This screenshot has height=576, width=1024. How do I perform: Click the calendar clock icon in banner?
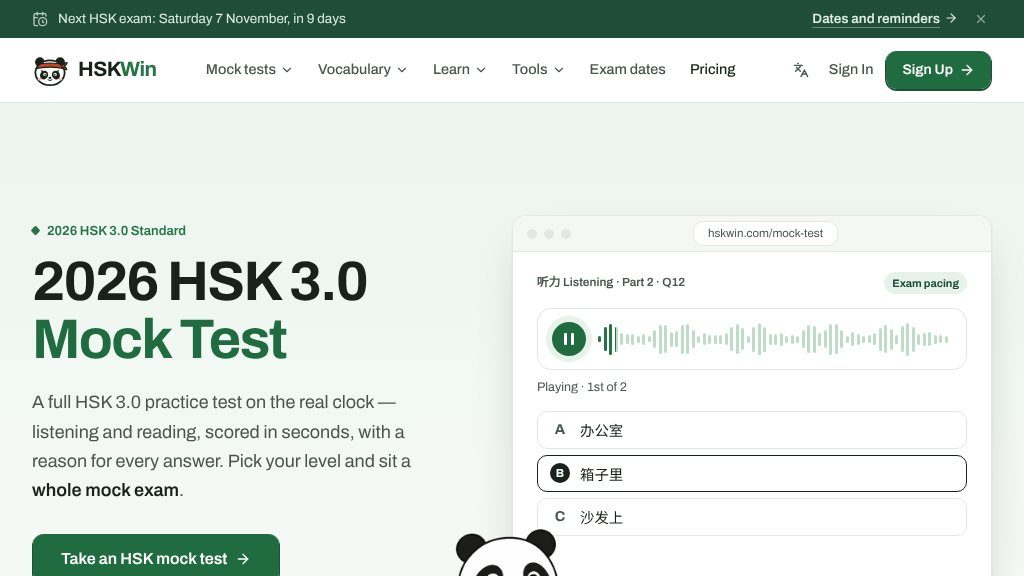click(40, 19)
